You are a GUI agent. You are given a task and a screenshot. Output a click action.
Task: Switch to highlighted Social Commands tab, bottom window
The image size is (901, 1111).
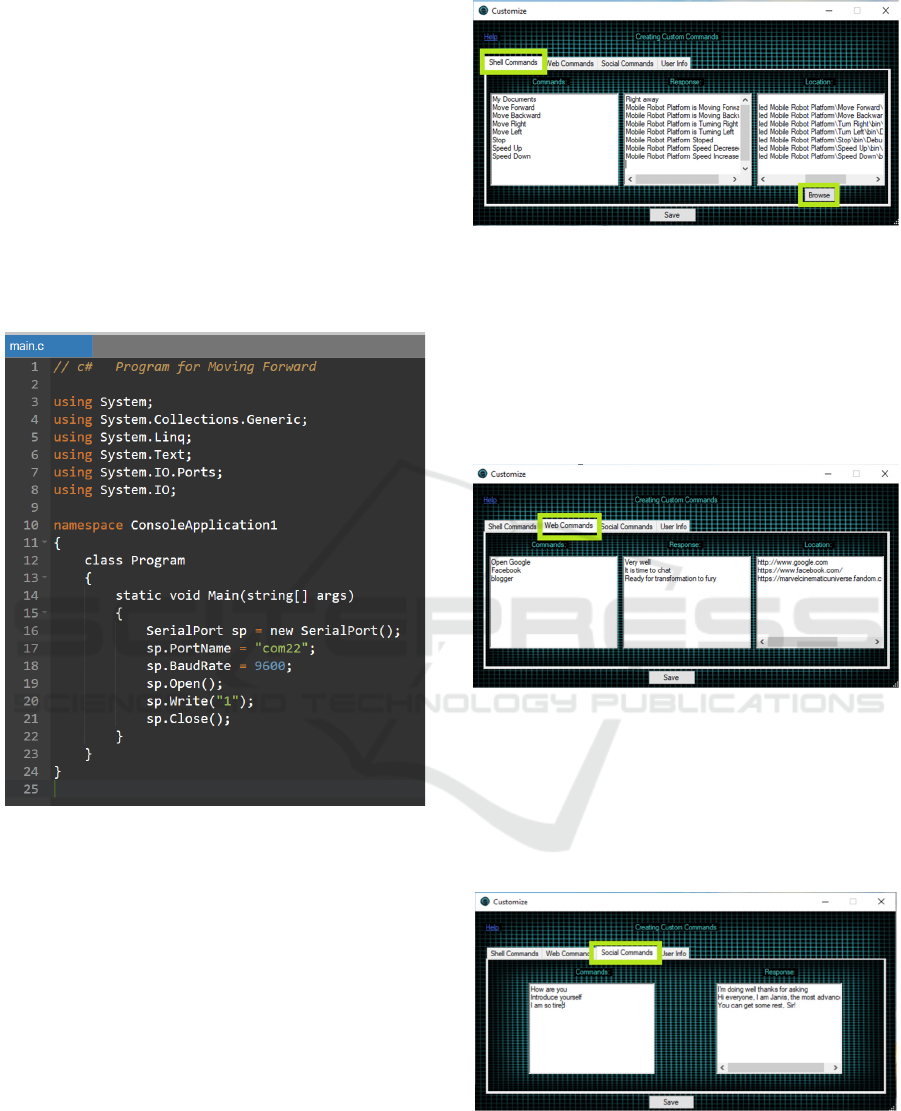coord(626,953)
